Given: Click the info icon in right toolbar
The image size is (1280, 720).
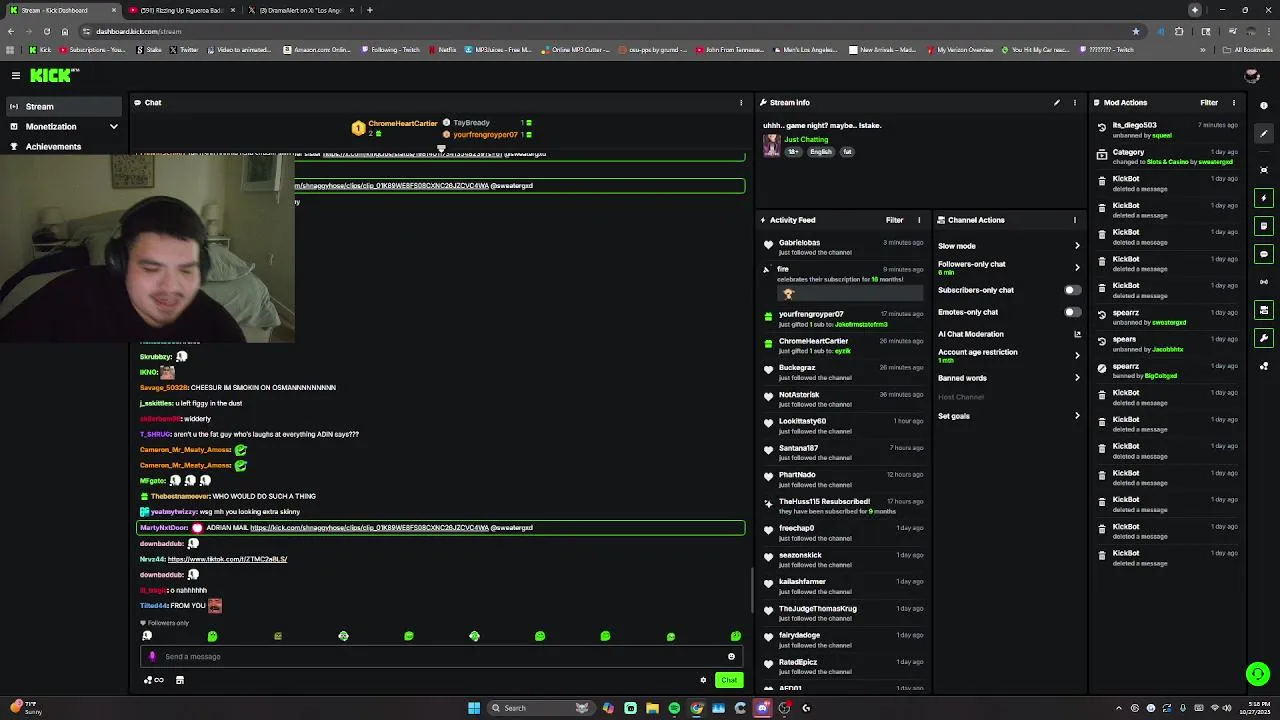Looking at the screenshot, I should click(x=1264, y=105).
